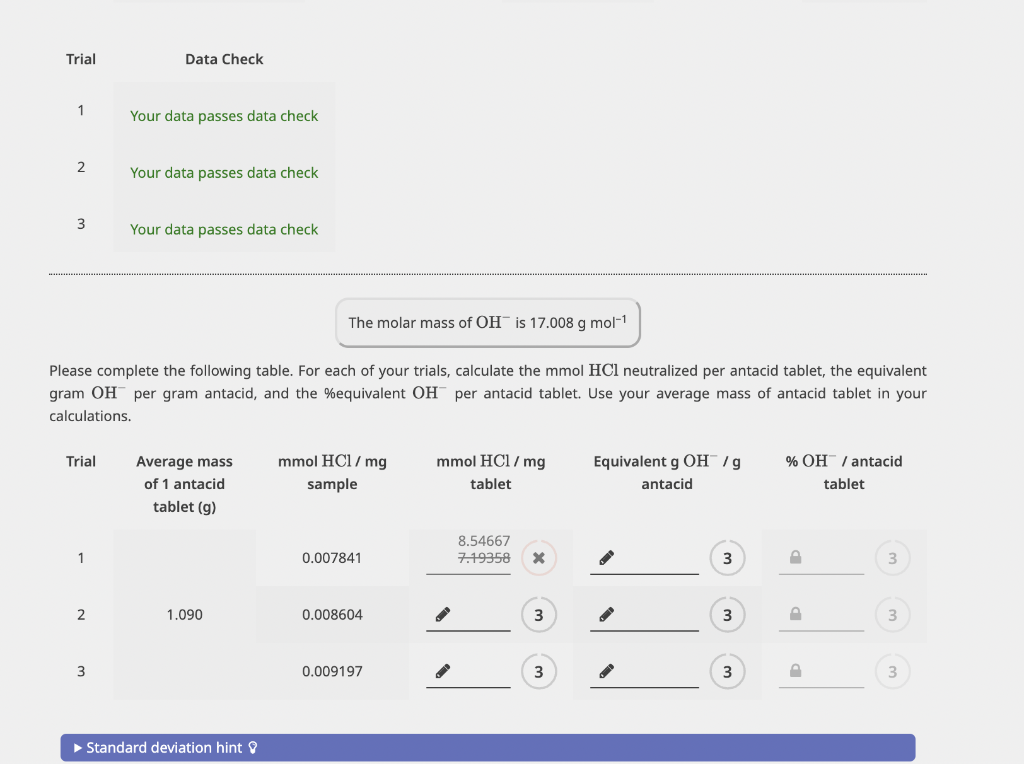Click the pencil icon for Trial 3 mmol HCl/mg tablet
The height and width of the screenshot is (764, 1024).
pos(440,671)
